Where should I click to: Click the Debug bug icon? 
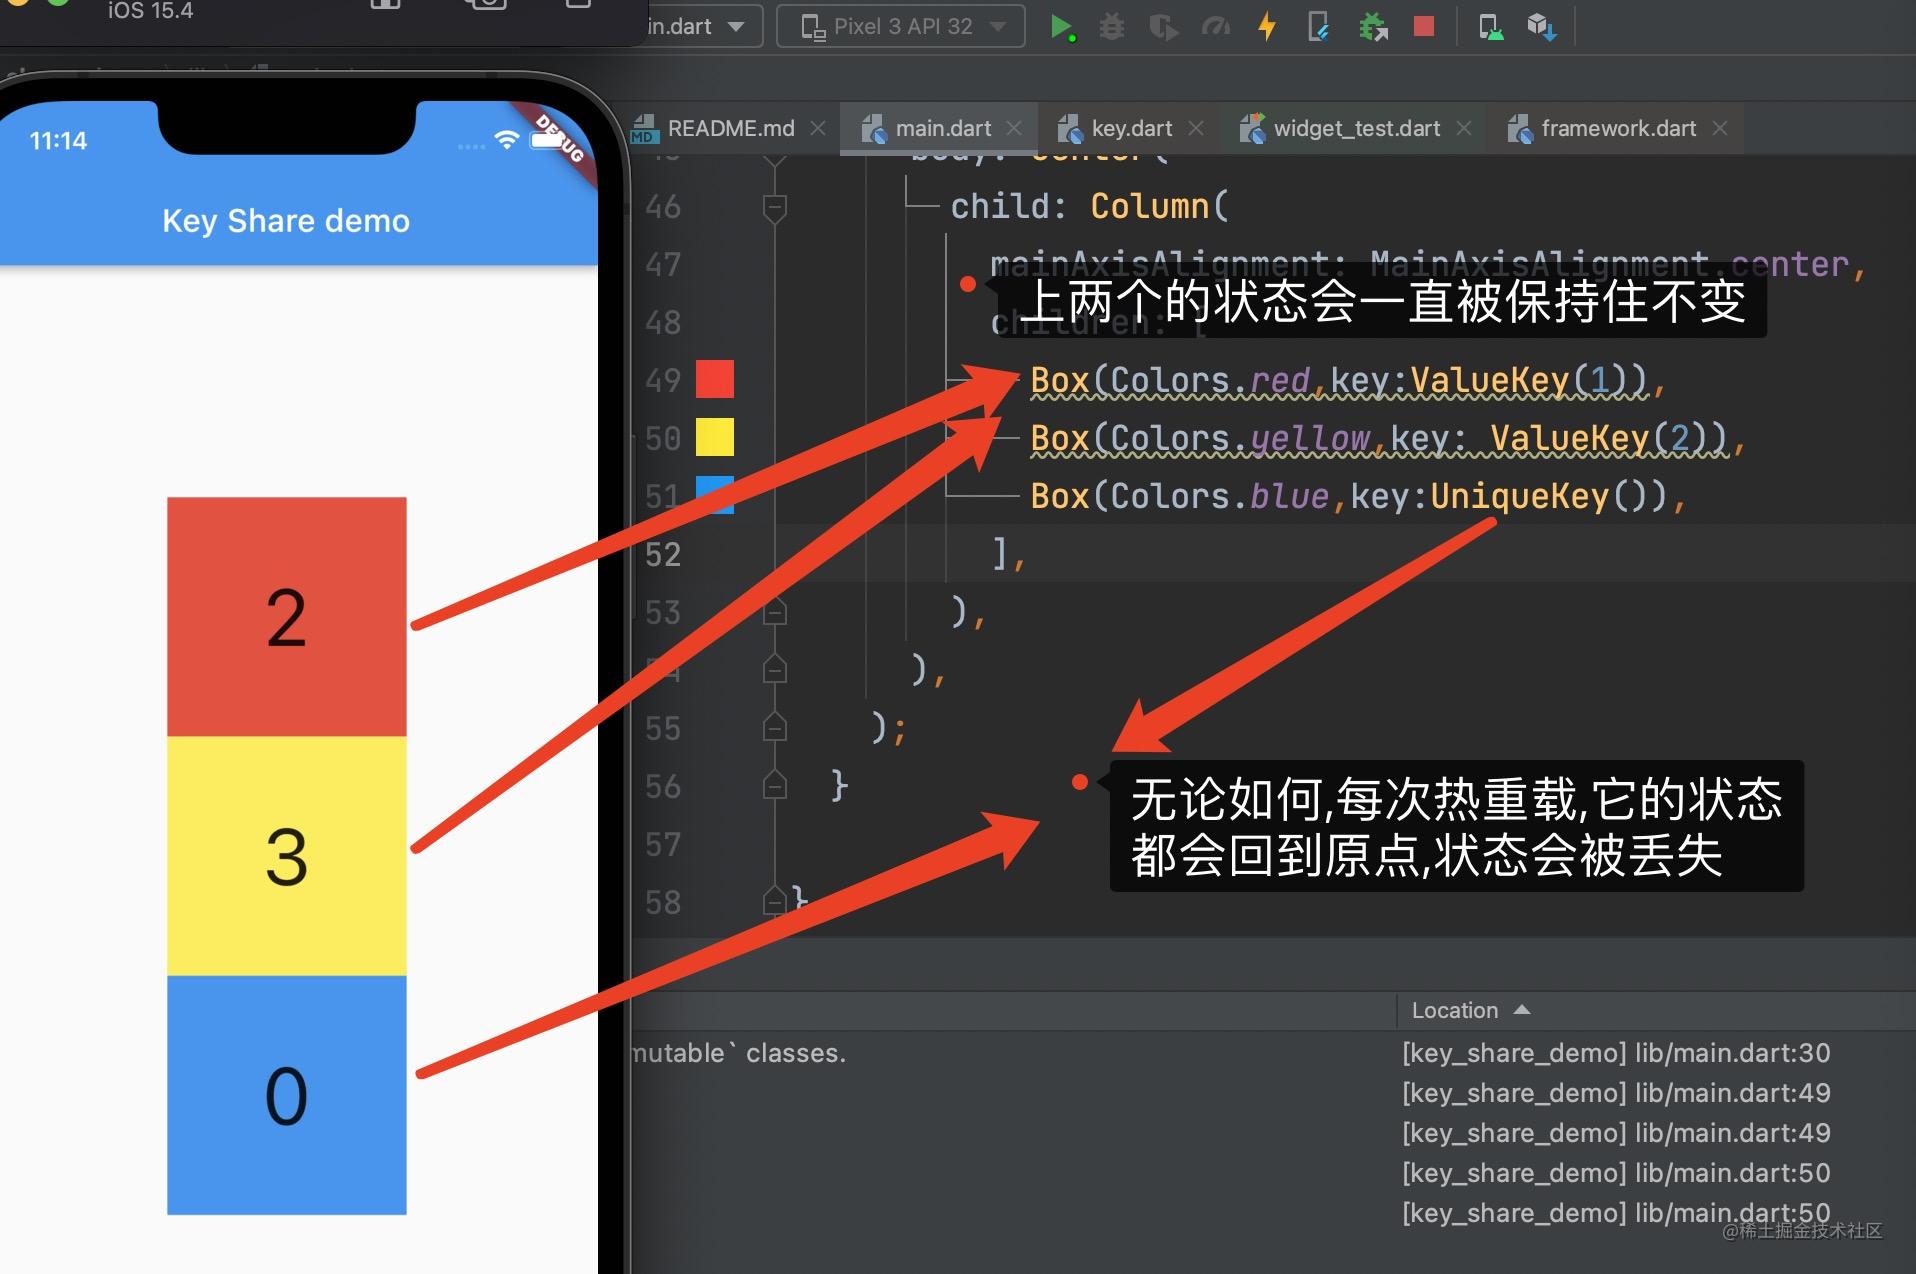1112,27
